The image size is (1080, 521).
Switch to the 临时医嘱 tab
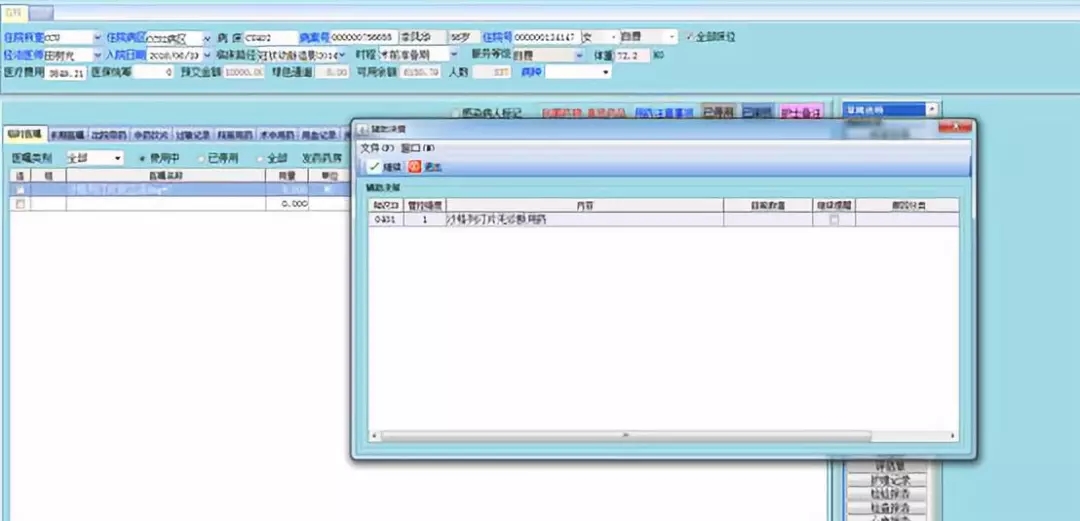[24, 134]
